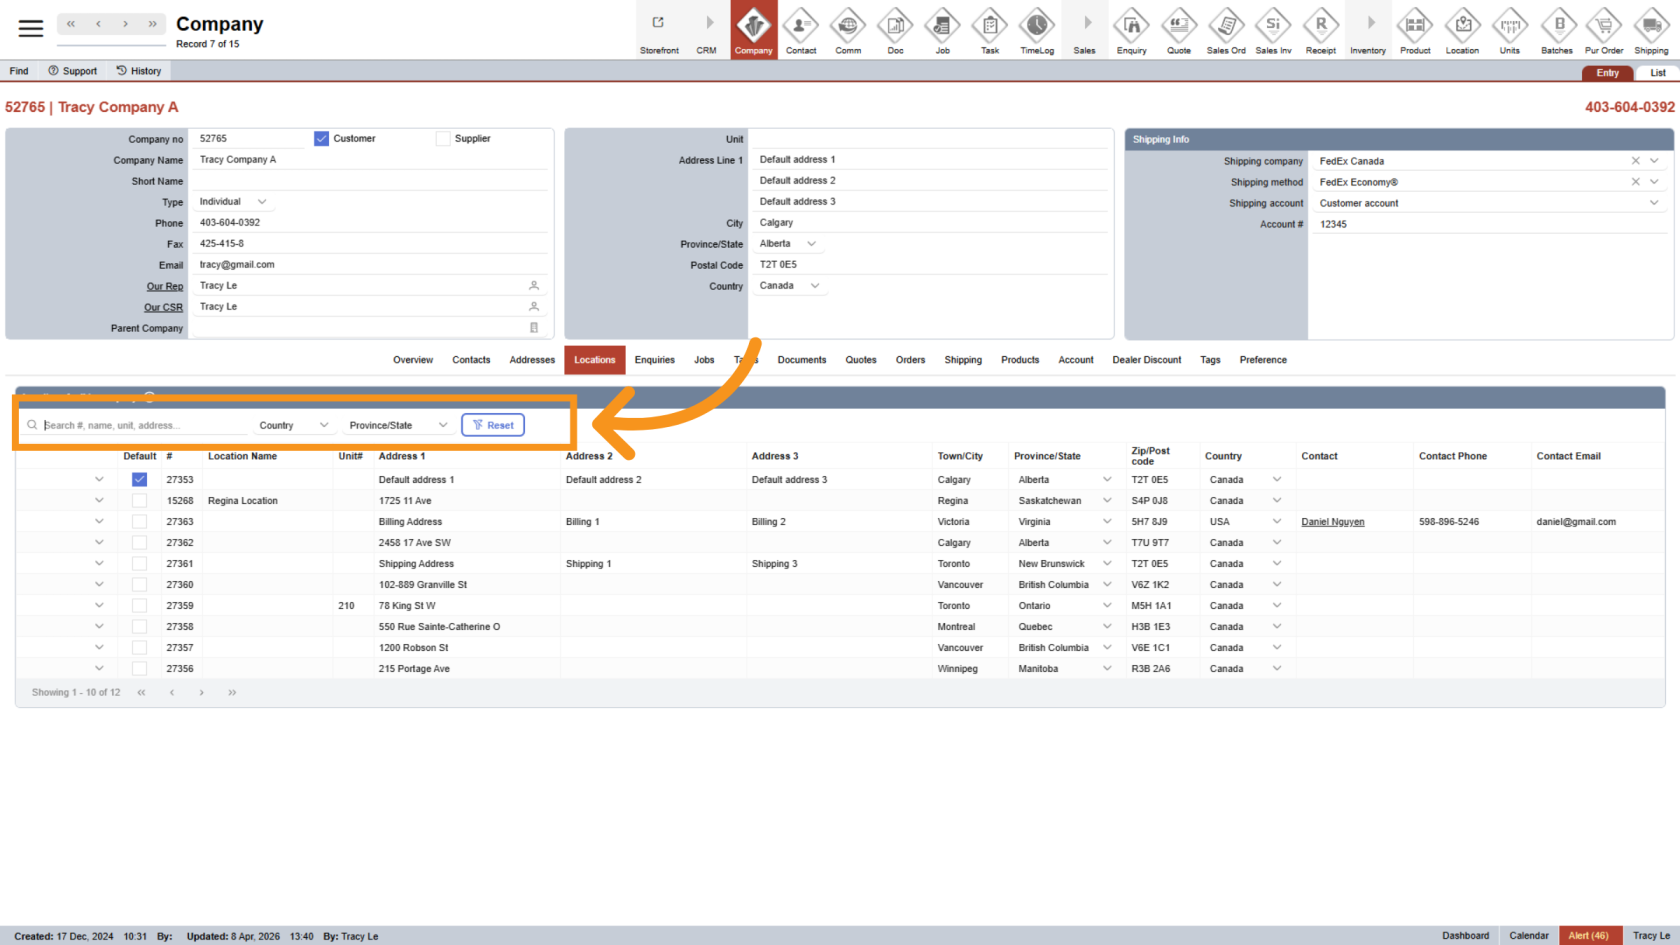Open the Doc module icon
Screen dimensions: 1680x945
coord(895,30)
